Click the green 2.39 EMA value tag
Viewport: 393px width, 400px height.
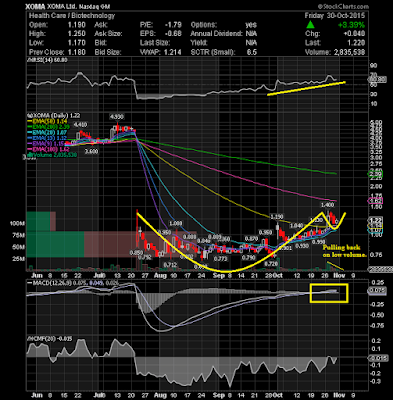(x=375, y=174)
